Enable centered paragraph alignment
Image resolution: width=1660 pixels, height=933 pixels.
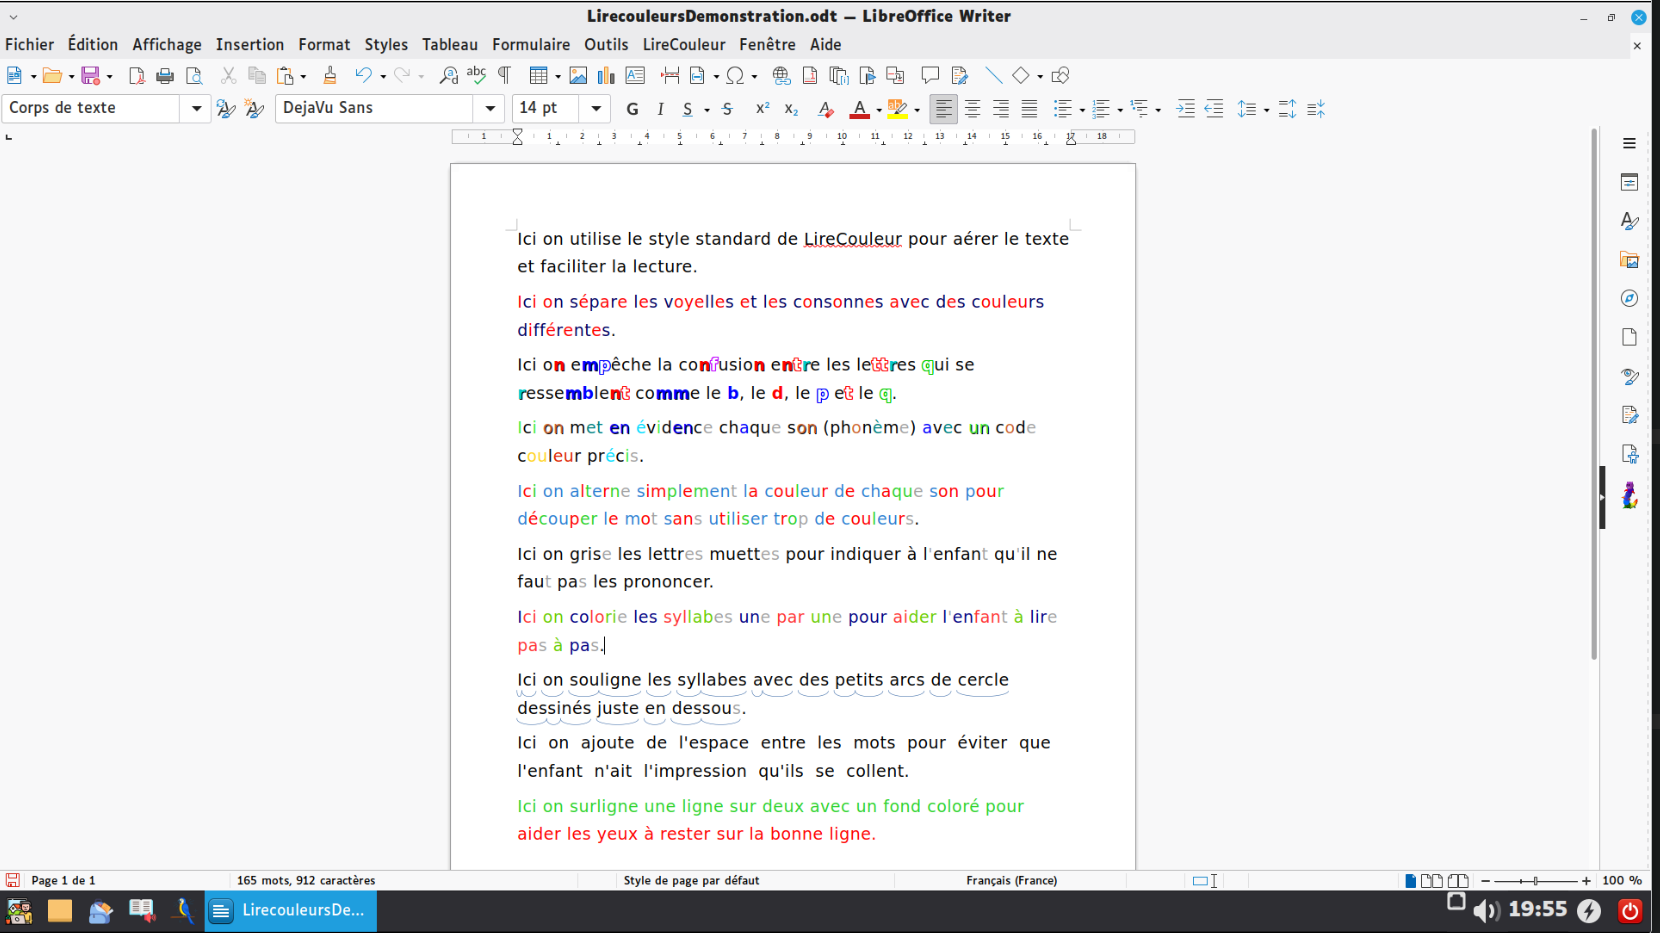(x=972, y=109)
